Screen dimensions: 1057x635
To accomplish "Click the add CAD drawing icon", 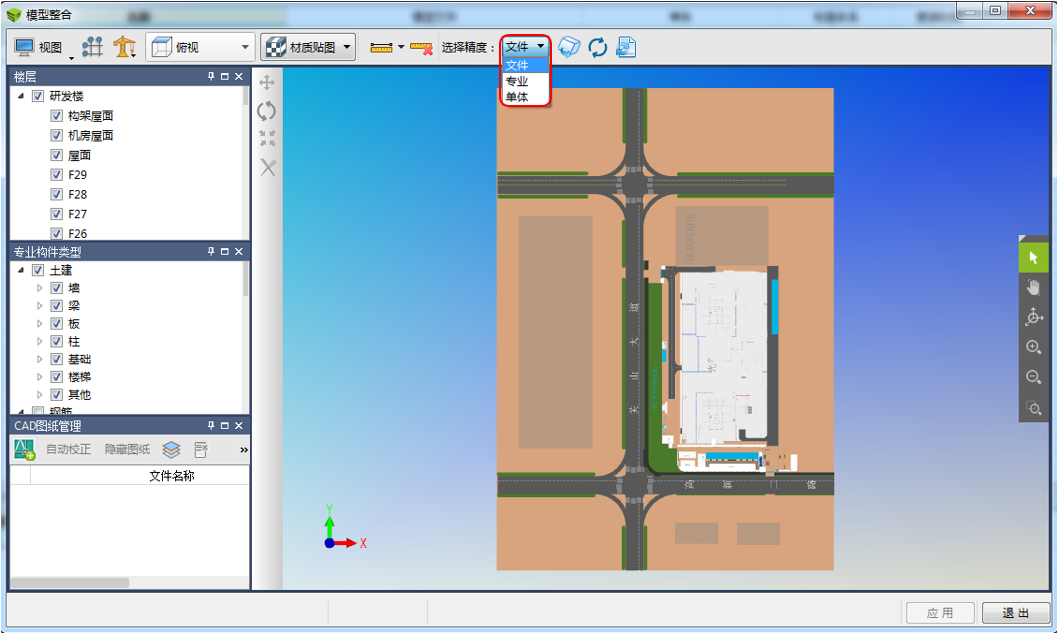I will click(24, 450).
